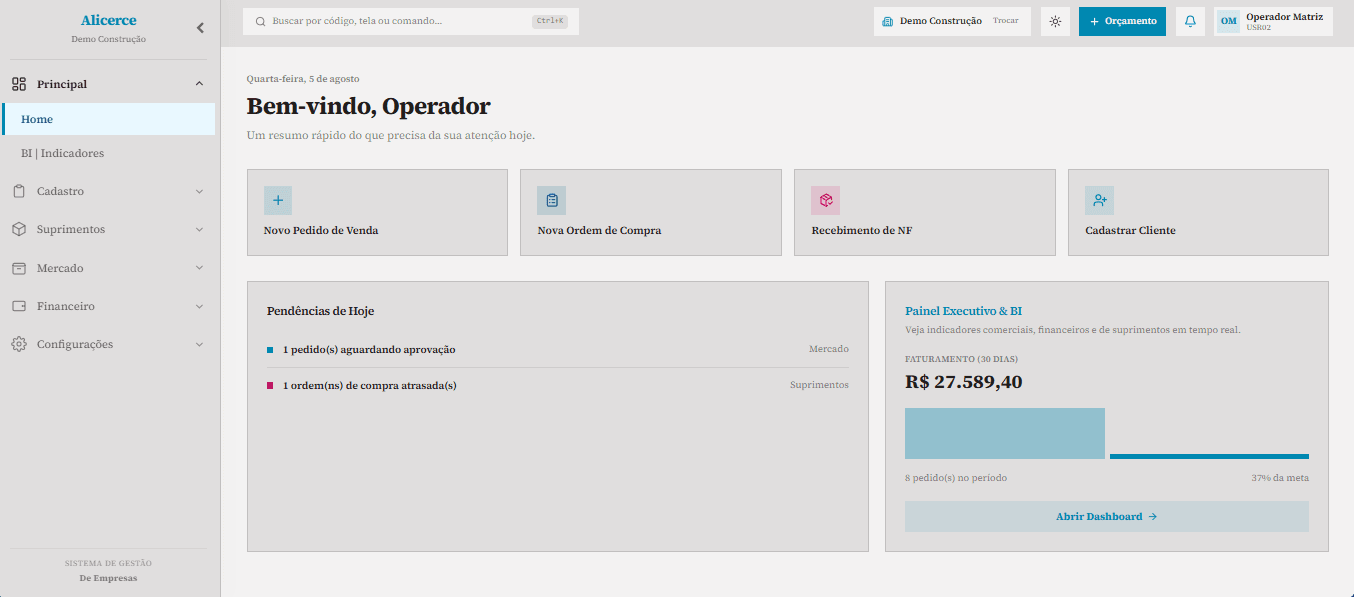Click the Ctrl+K shortcut badge
Viewport: 1354px width, 597px height.
(550, 21)
